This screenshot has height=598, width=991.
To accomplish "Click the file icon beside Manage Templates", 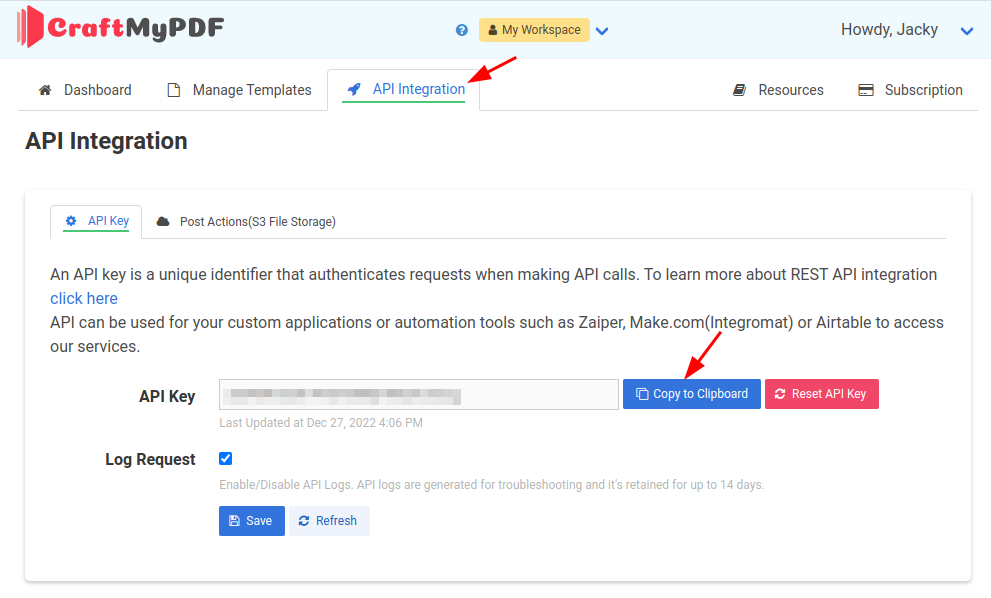I will pos(174,90).
